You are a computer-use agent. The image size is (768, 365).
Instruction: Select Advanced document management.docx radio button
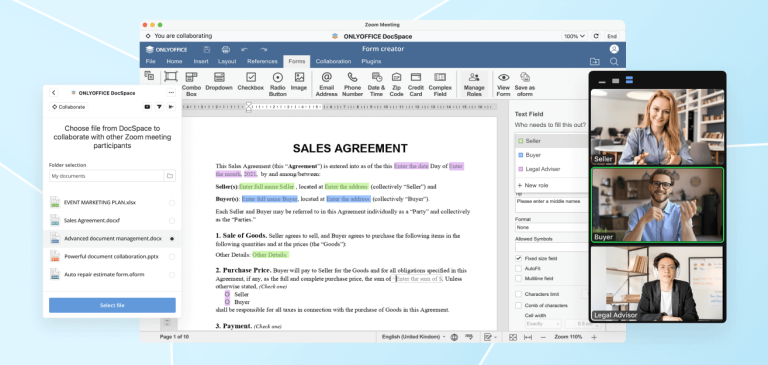tap(172, 239)
